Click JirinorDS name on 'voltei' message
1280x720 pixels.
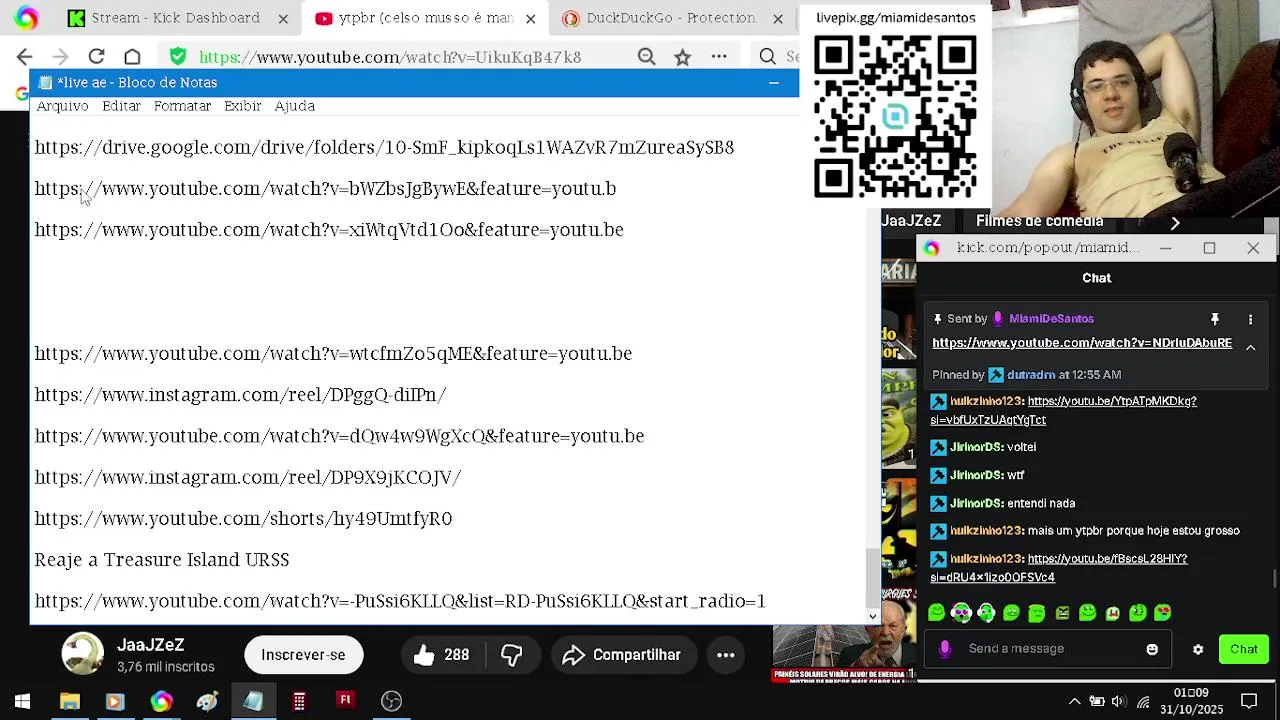pyautogui.click(x=977, y=447)
